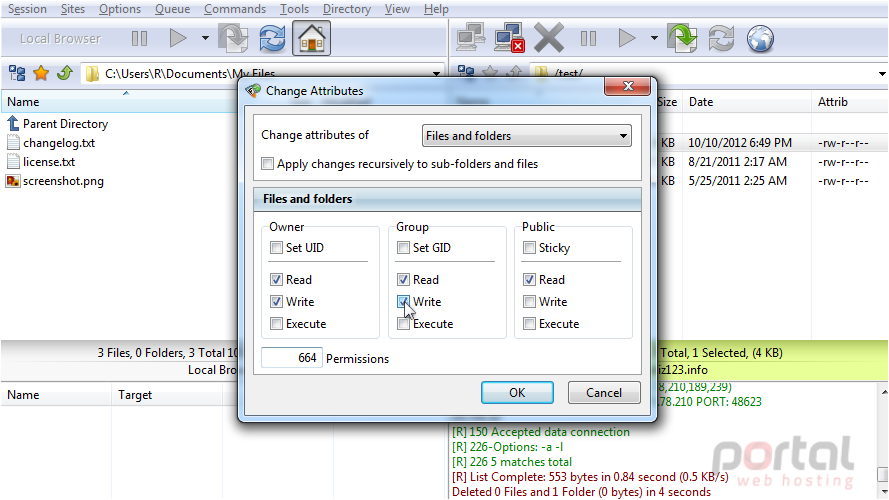Screen dimensions: 889x500
Task: Open the Commands menu
Action: (235, 9)
